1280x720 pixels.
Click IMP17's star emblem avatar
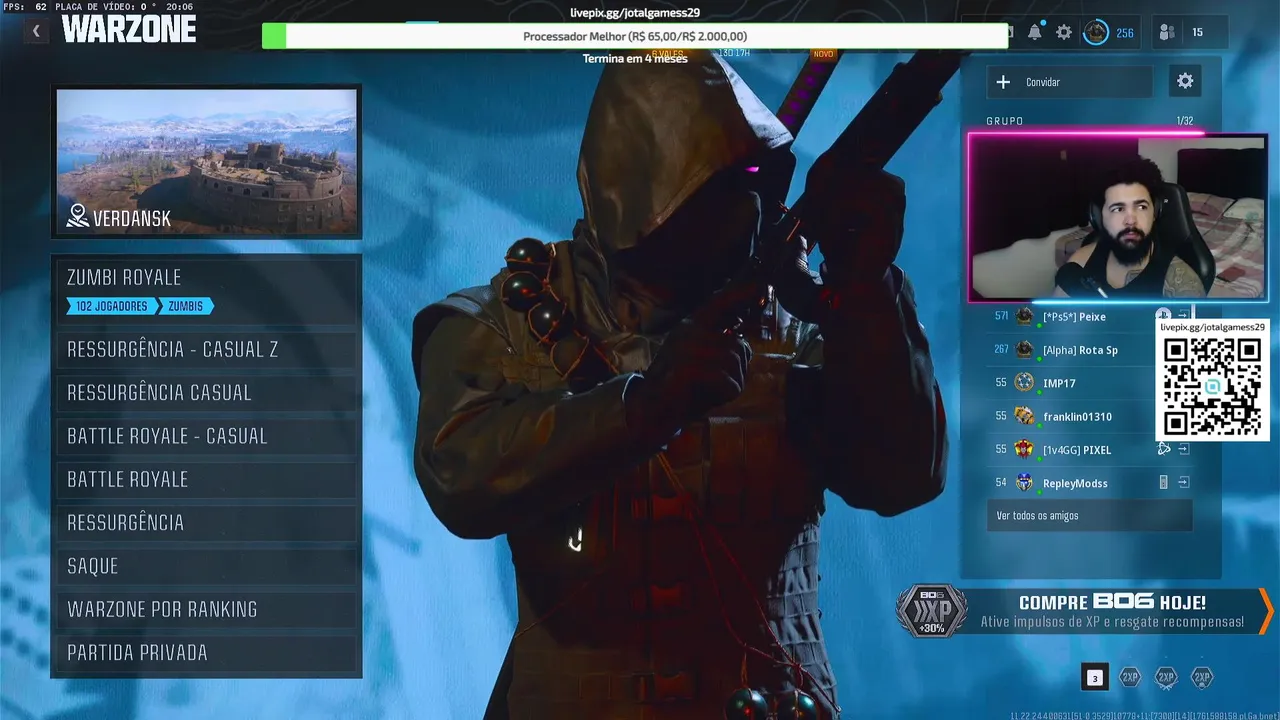(x=1024, y=383)
